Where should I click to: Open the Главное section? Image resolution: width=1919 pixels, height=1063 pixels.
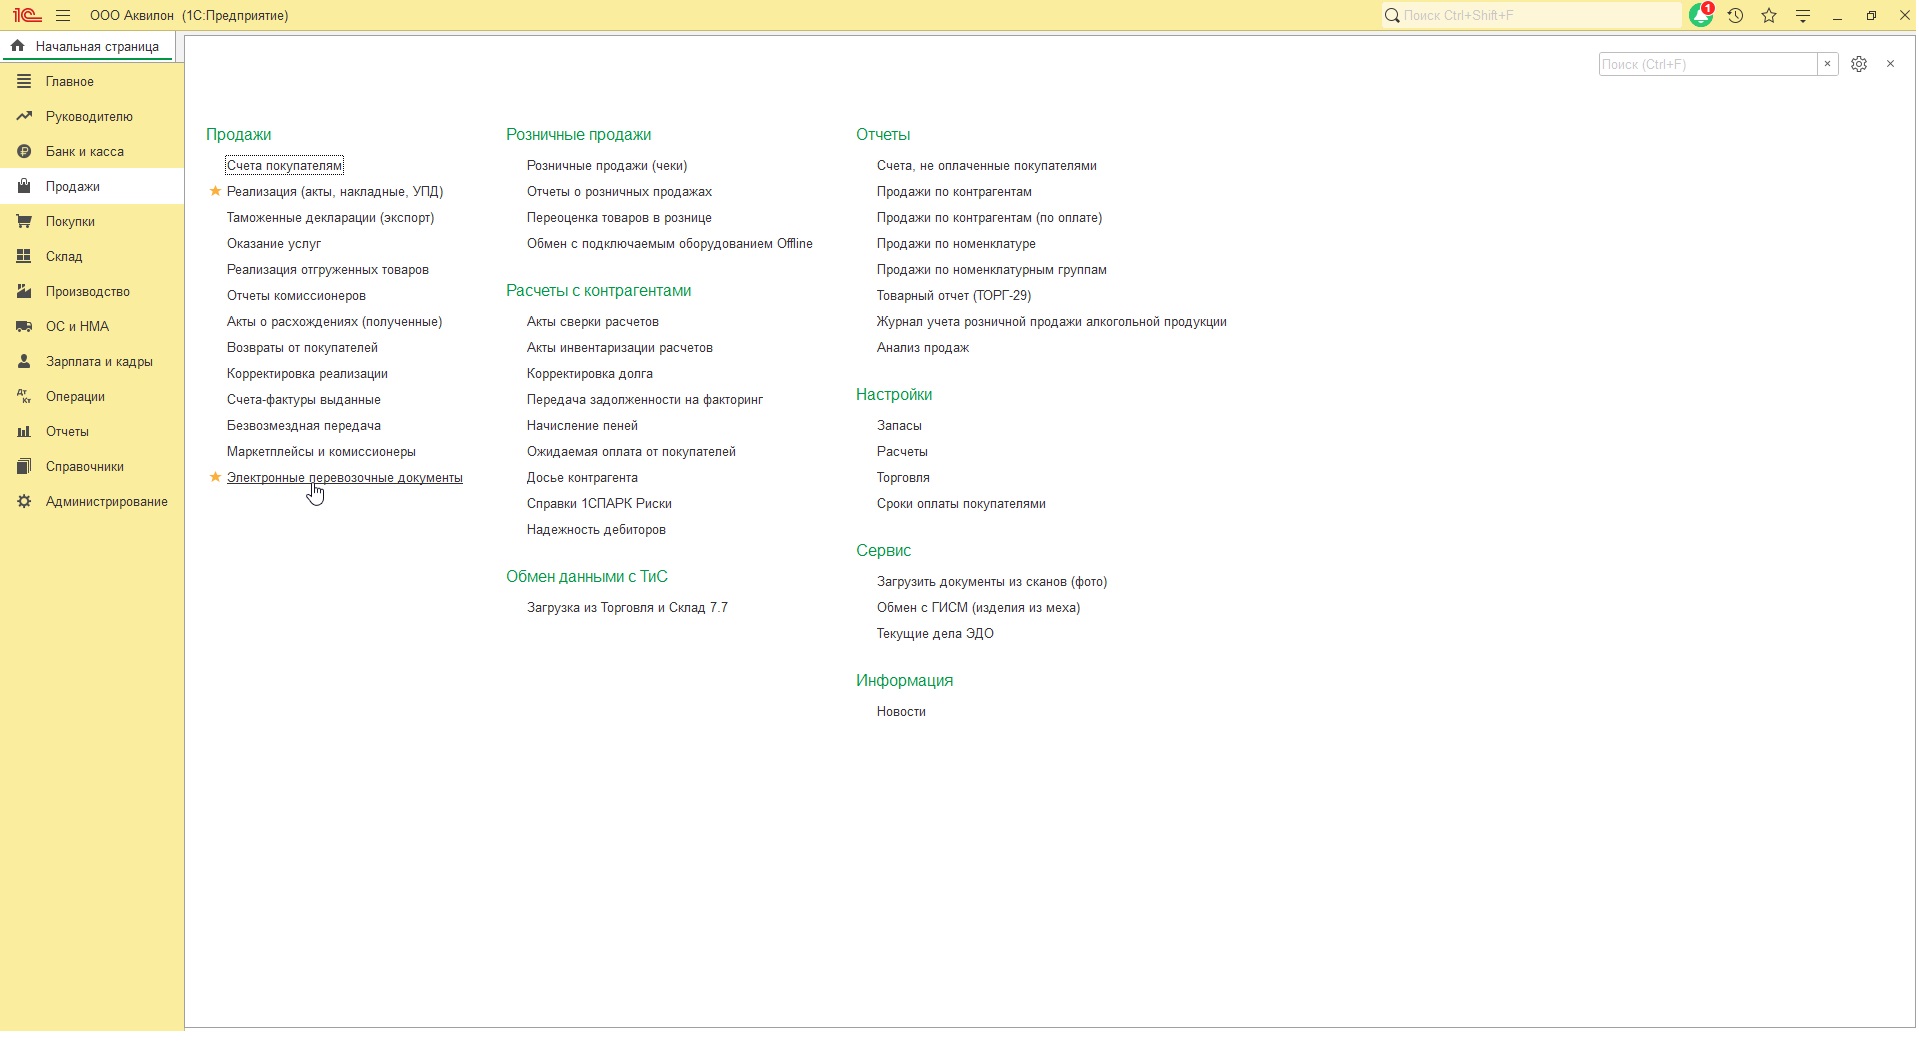coord(92,81)
